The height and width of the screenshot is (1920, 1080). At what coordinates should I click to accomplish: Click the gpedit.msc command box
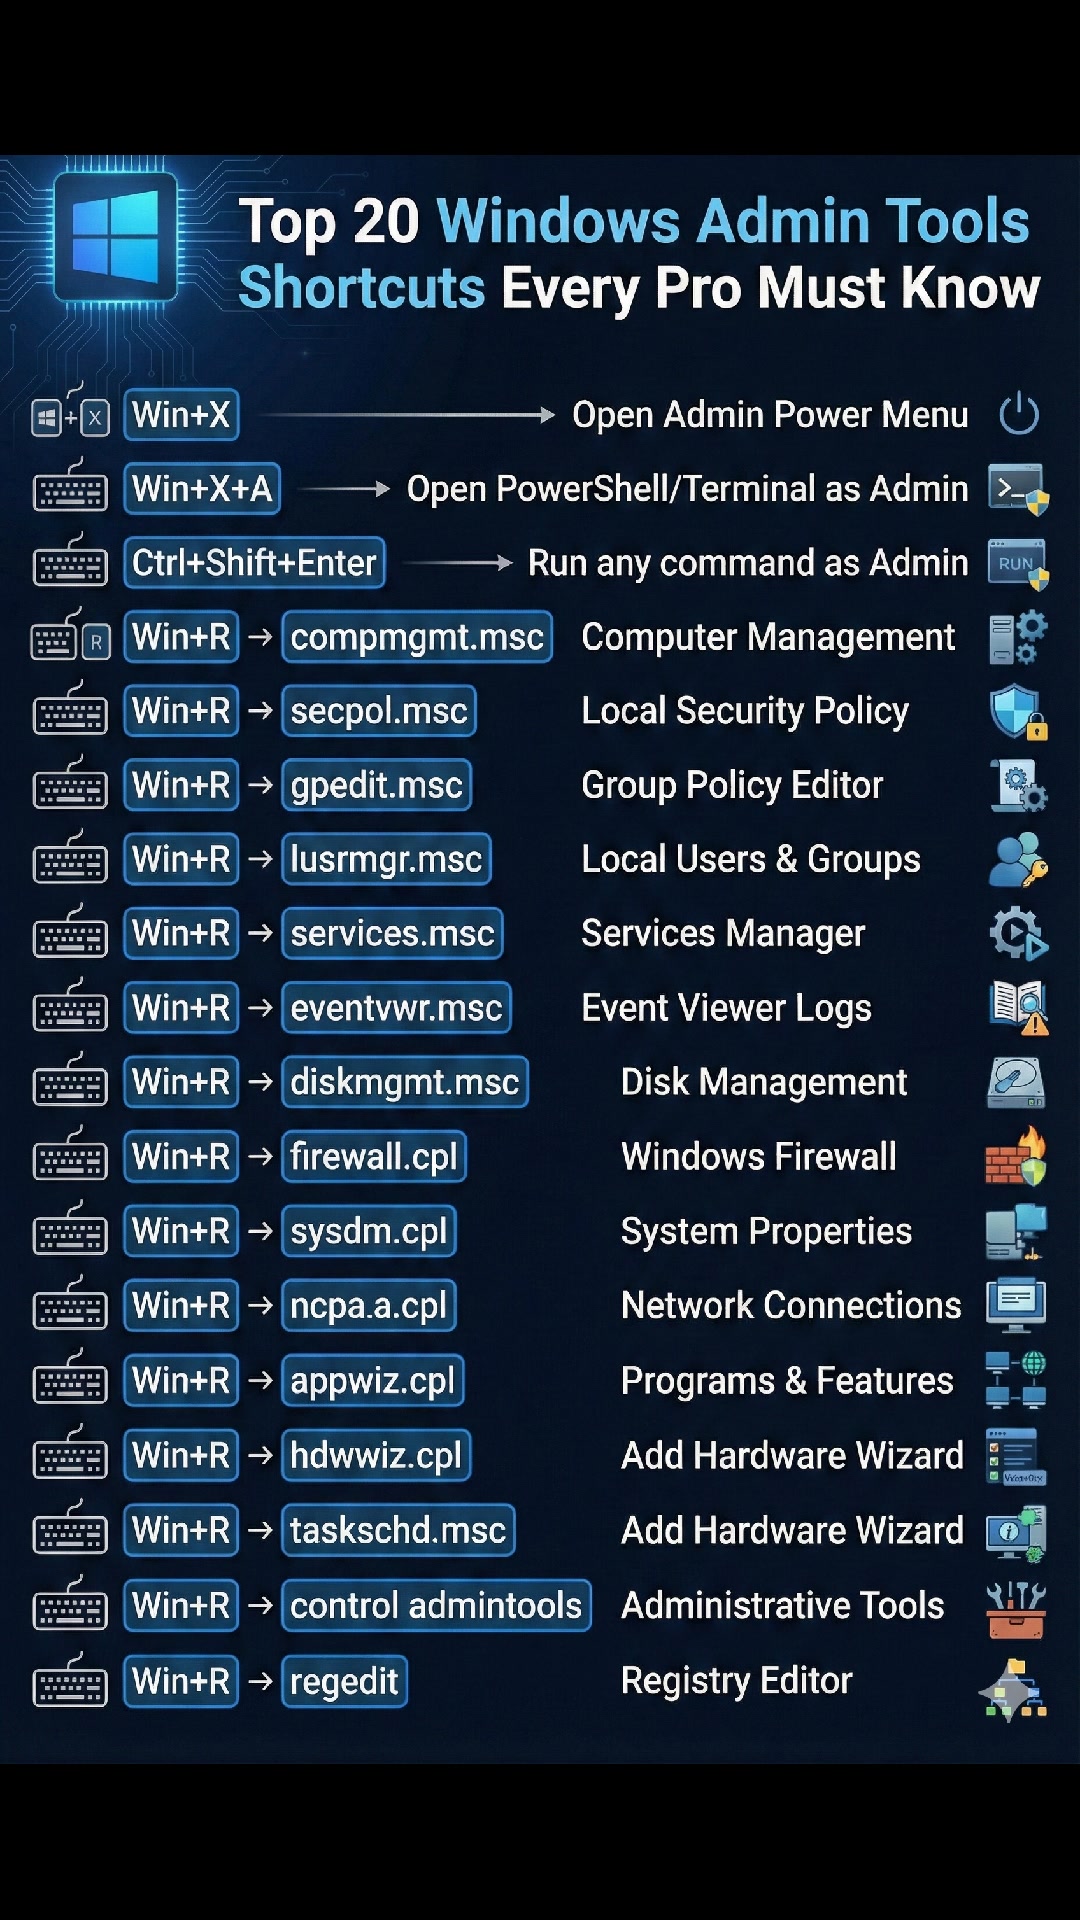pyautogui.click(x=376, y=785)
